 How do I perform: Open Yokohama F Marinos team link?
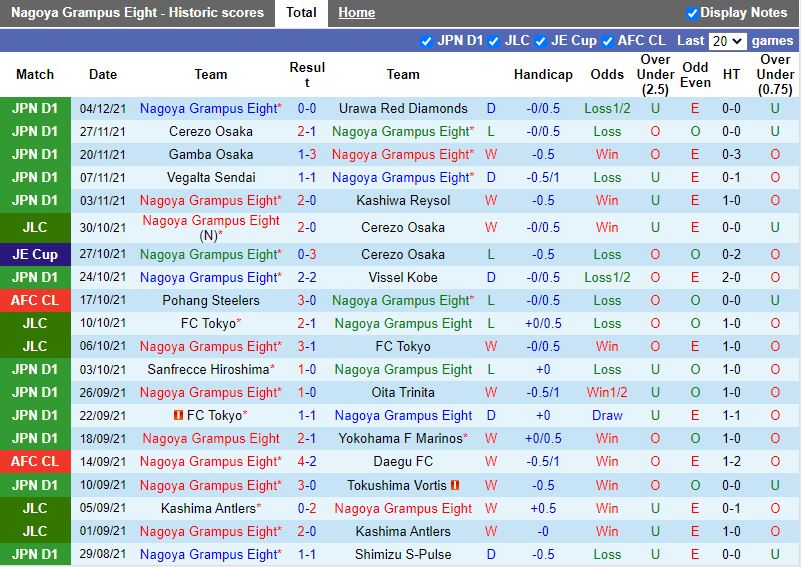(400, 438)
